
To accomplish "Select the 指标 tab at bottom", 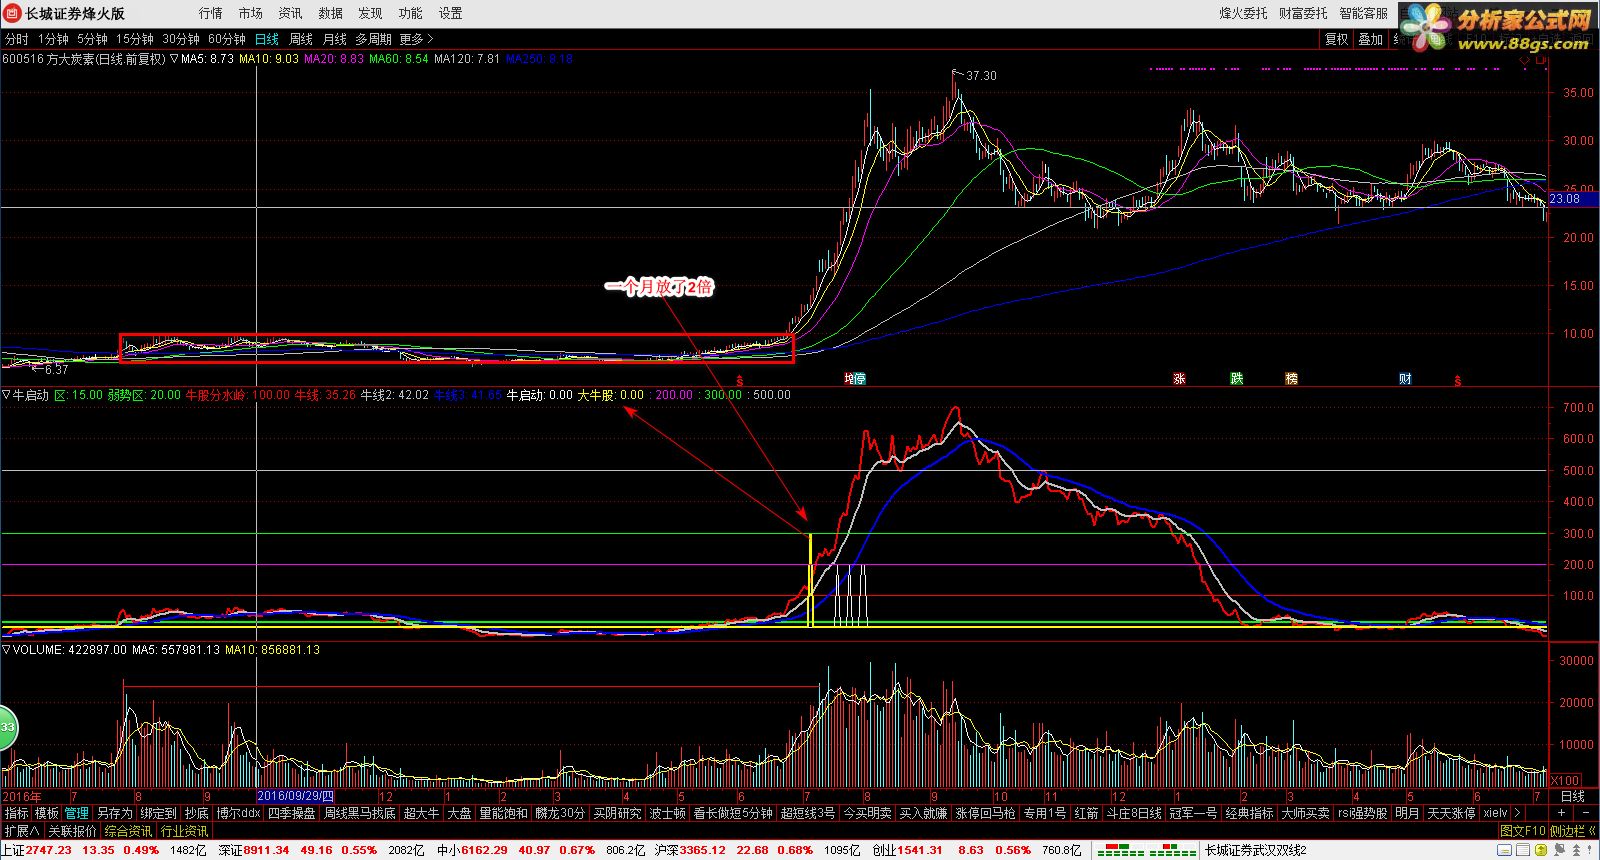I will 17,813.
